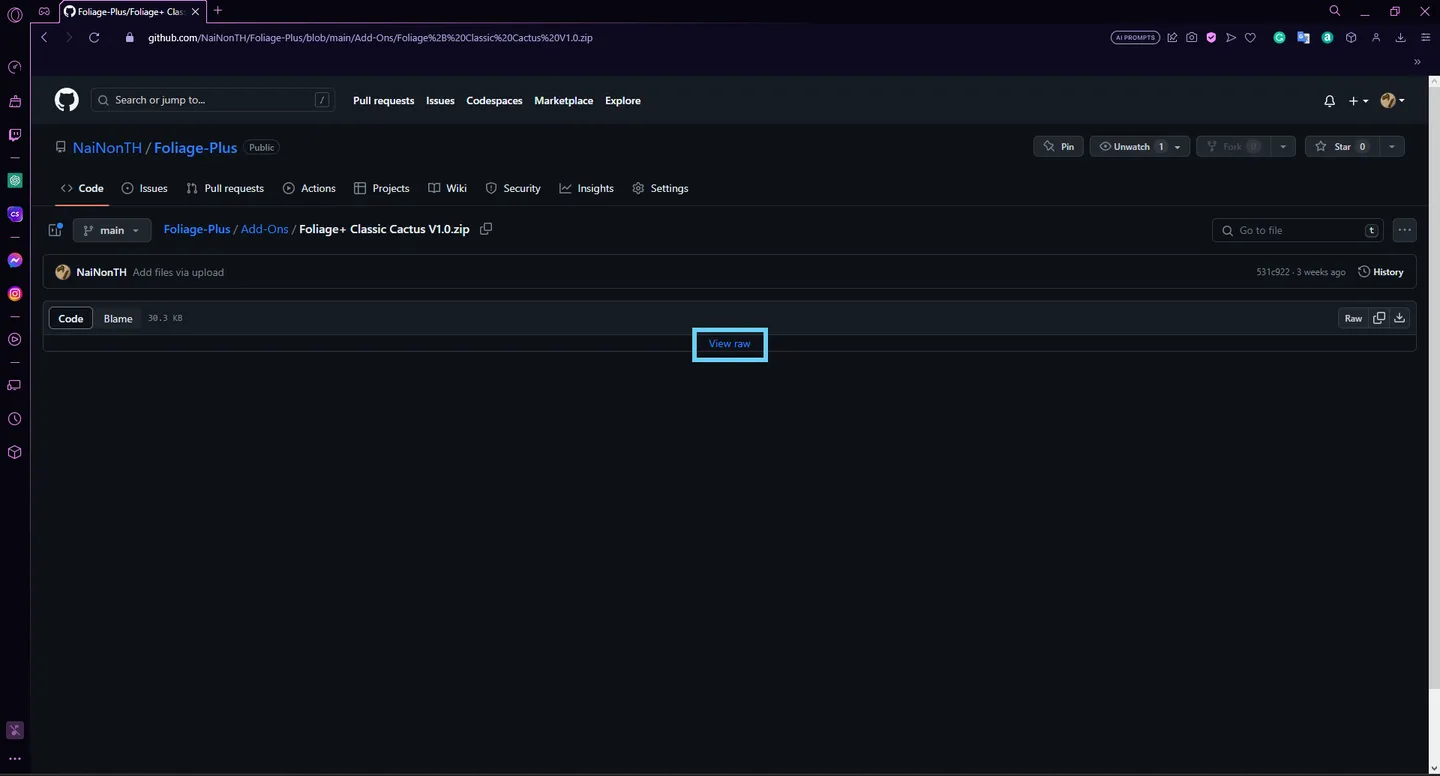Open the browser profile person icon
Viewport: 1440px width, 776px height.
coord(1376,38)
